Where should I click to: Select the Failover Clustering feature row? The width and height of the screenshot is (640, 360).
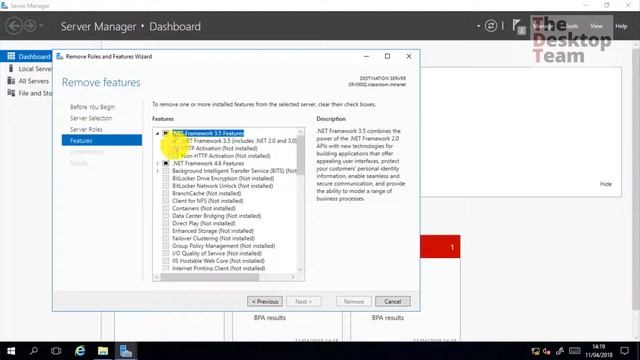tap(213, 238)
